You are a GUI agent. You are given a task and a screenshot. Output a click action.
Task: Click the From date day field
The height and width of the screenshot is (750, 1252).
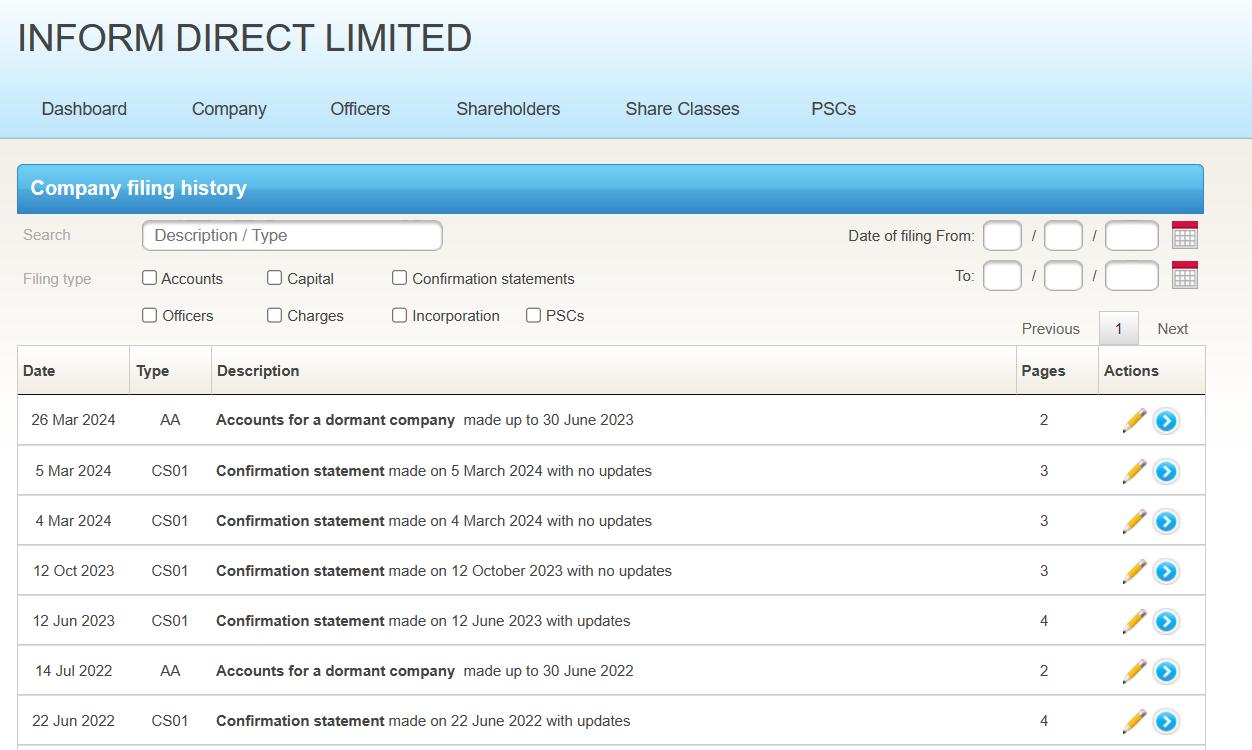click(1002, 236)
